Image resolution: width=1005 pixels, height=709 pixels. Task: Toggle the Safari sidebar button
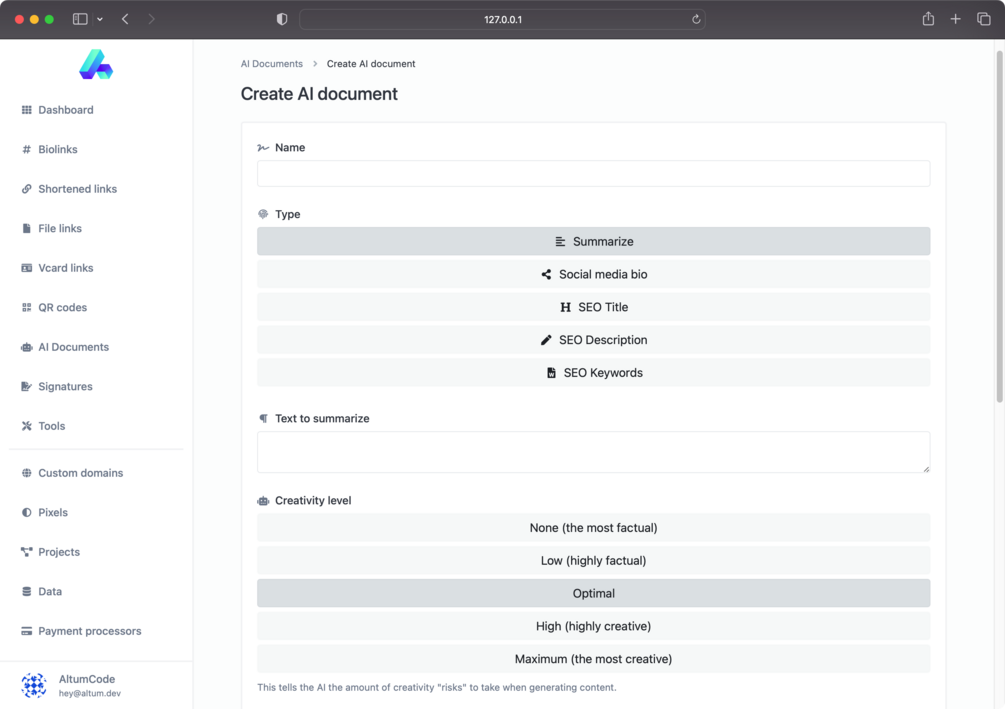(x=80, y=19)
